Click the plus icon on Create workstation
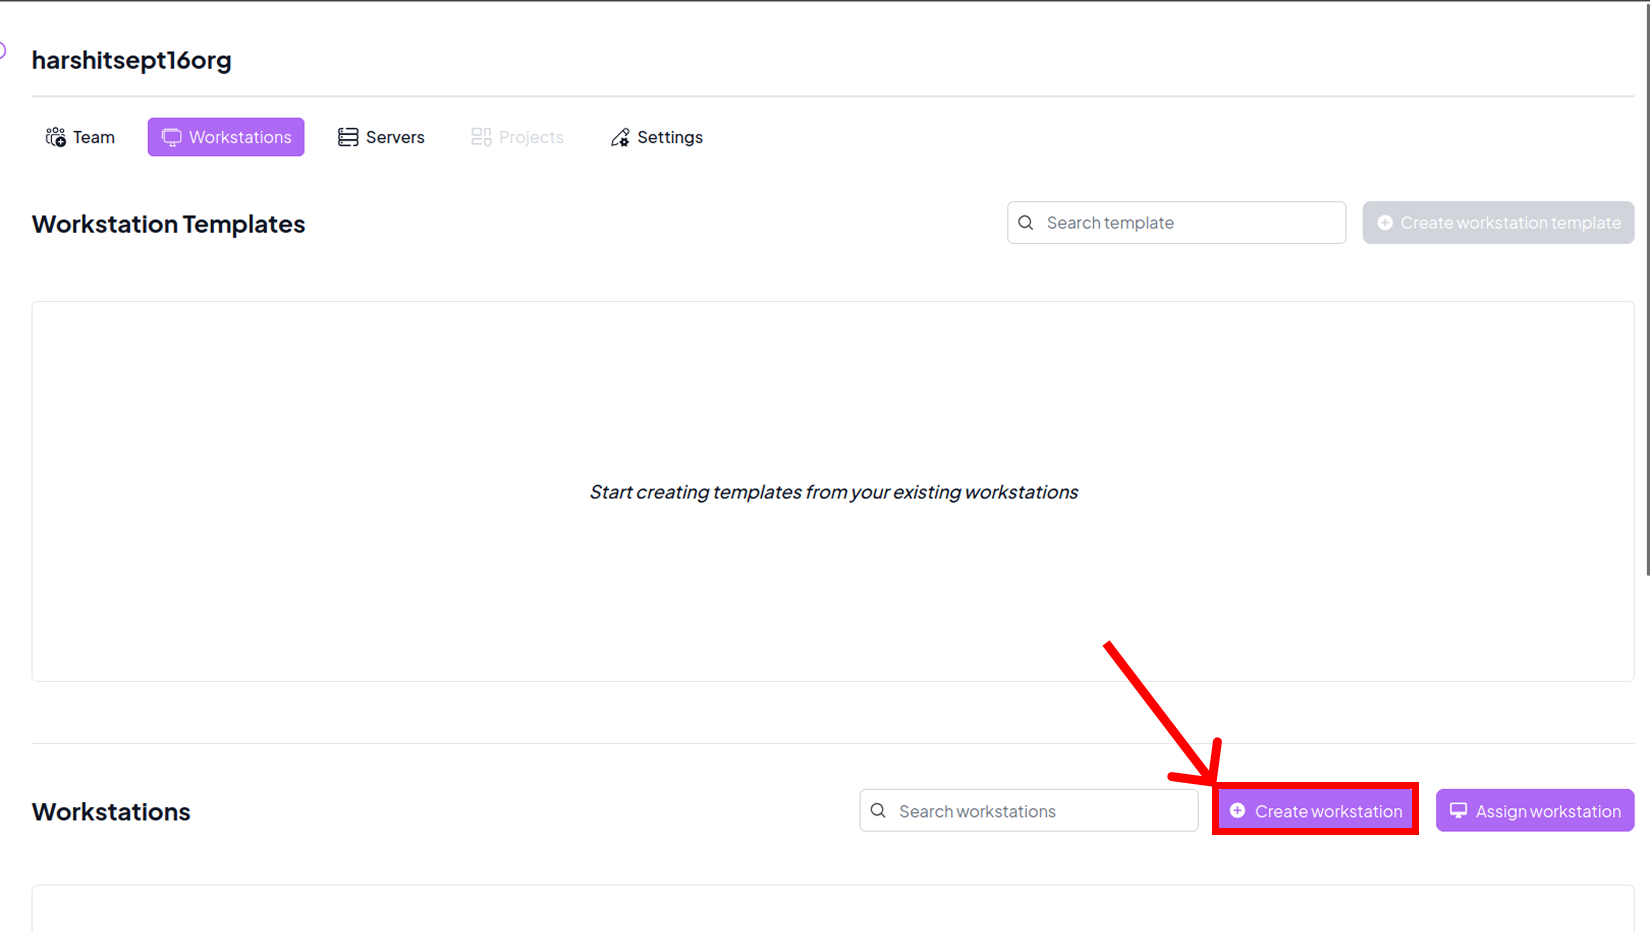Screen dimensions: 1650x932 pos(1237,811)
